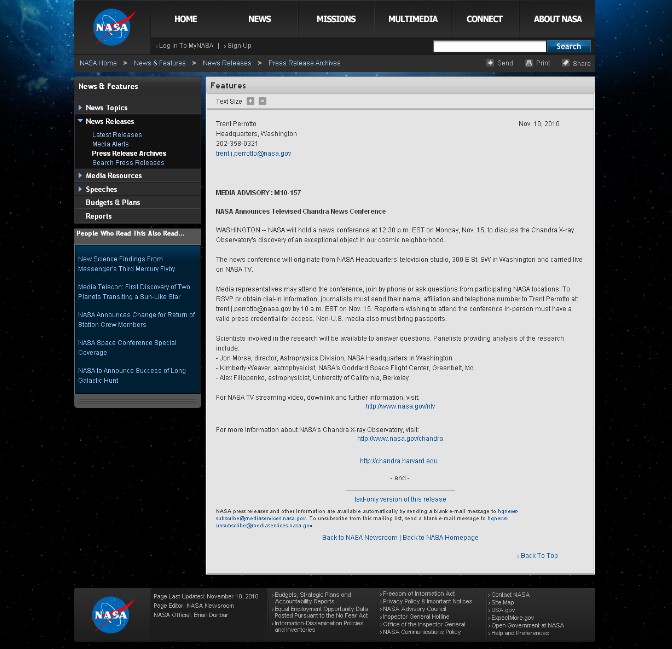Open Planets Transiting a Sun-Like Star article
Screen dimensions: 672x649
pyautogui.click(x=134, y=291)
